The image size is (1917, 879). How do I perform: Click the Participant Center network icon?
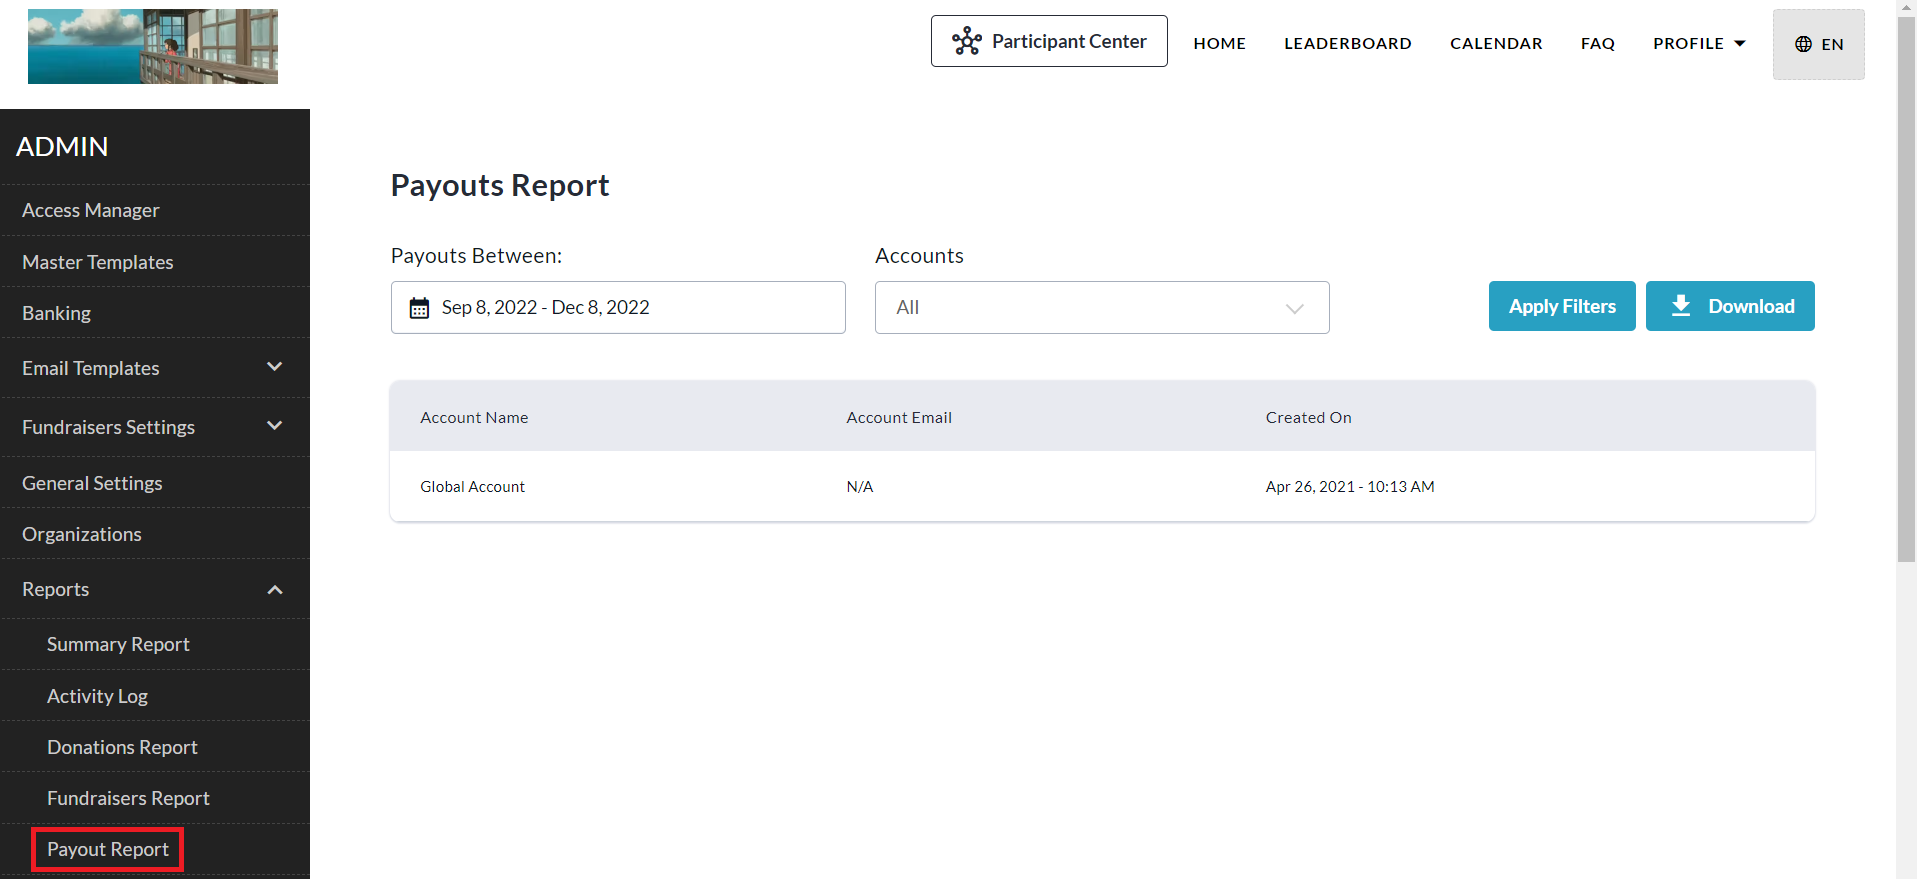click(x=966, y=42)
